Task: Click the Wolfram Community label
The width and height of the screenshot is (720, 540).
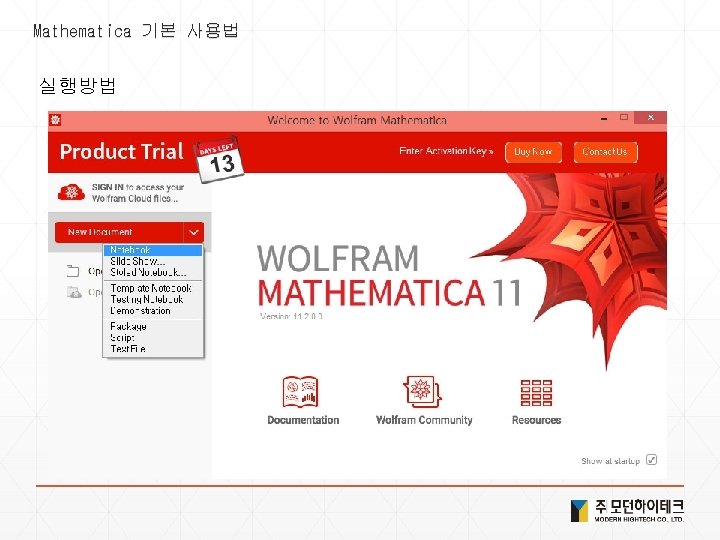Action: coord(424,420)
